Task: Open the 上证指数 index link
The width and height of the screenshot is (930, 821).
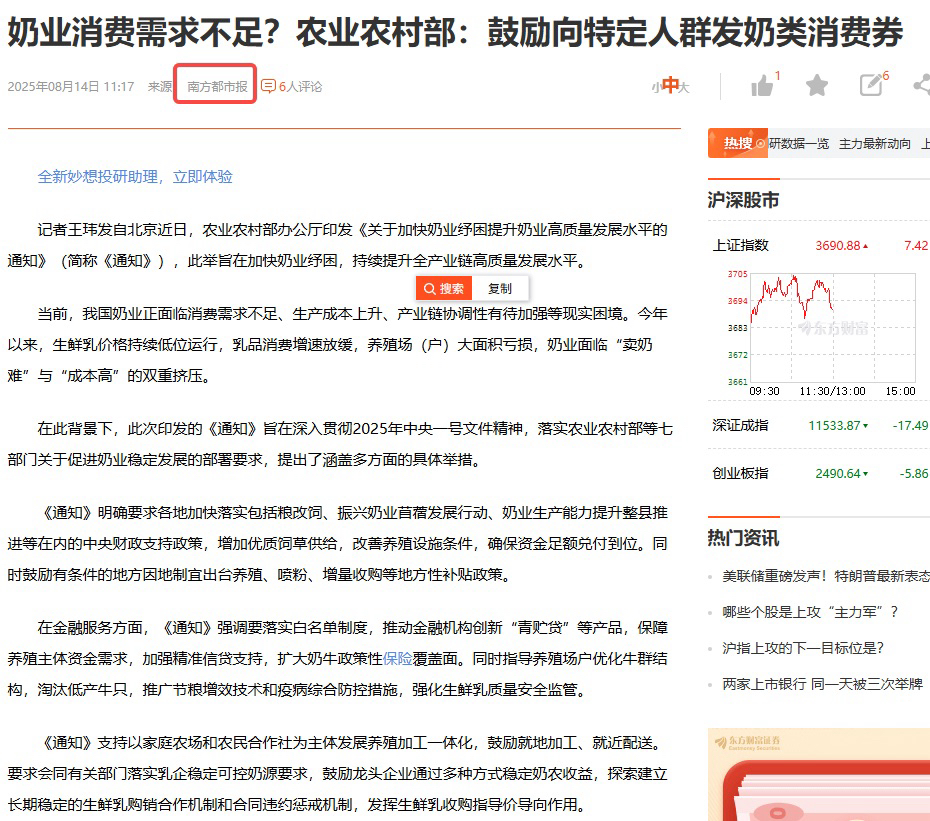Action: (x=740, y=245)
